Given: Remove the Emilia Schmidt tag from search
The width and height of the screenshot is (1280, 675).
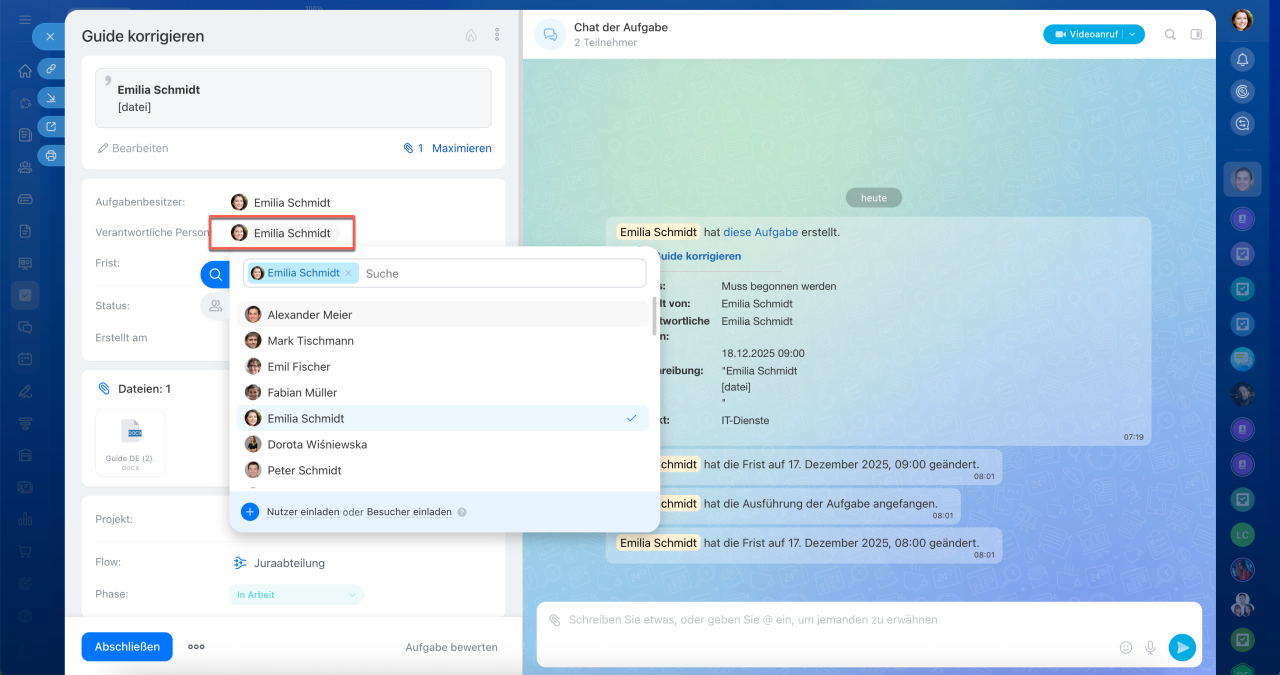Looking at the screenshot, I should point(348,273).
